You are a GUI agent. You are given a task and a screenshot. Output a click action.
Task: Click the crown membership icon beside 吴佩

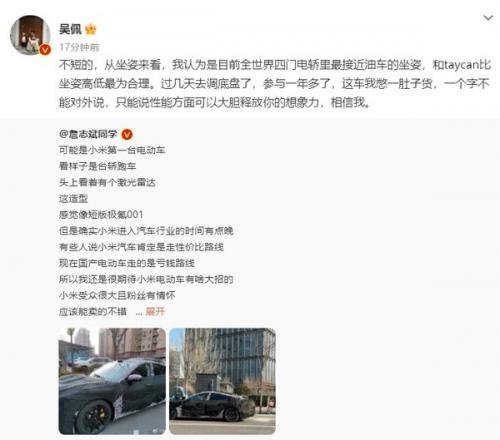[91, 29]
